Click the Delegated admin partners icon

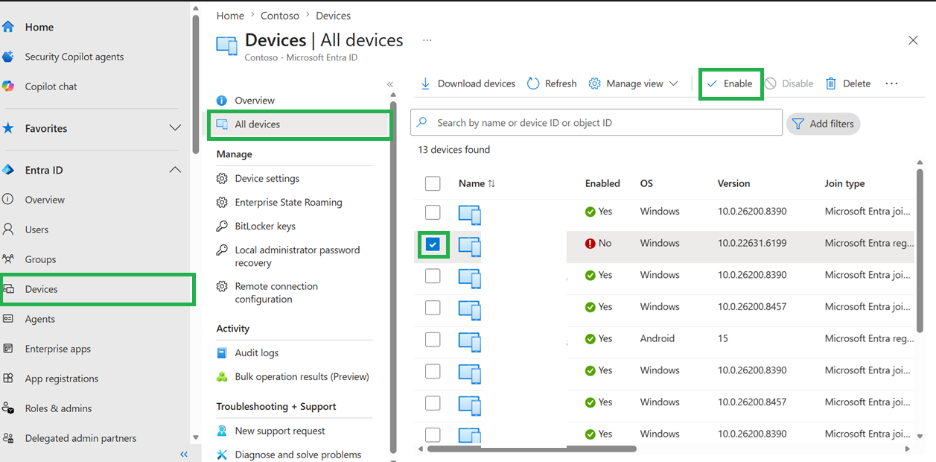(x=8, y=438)
